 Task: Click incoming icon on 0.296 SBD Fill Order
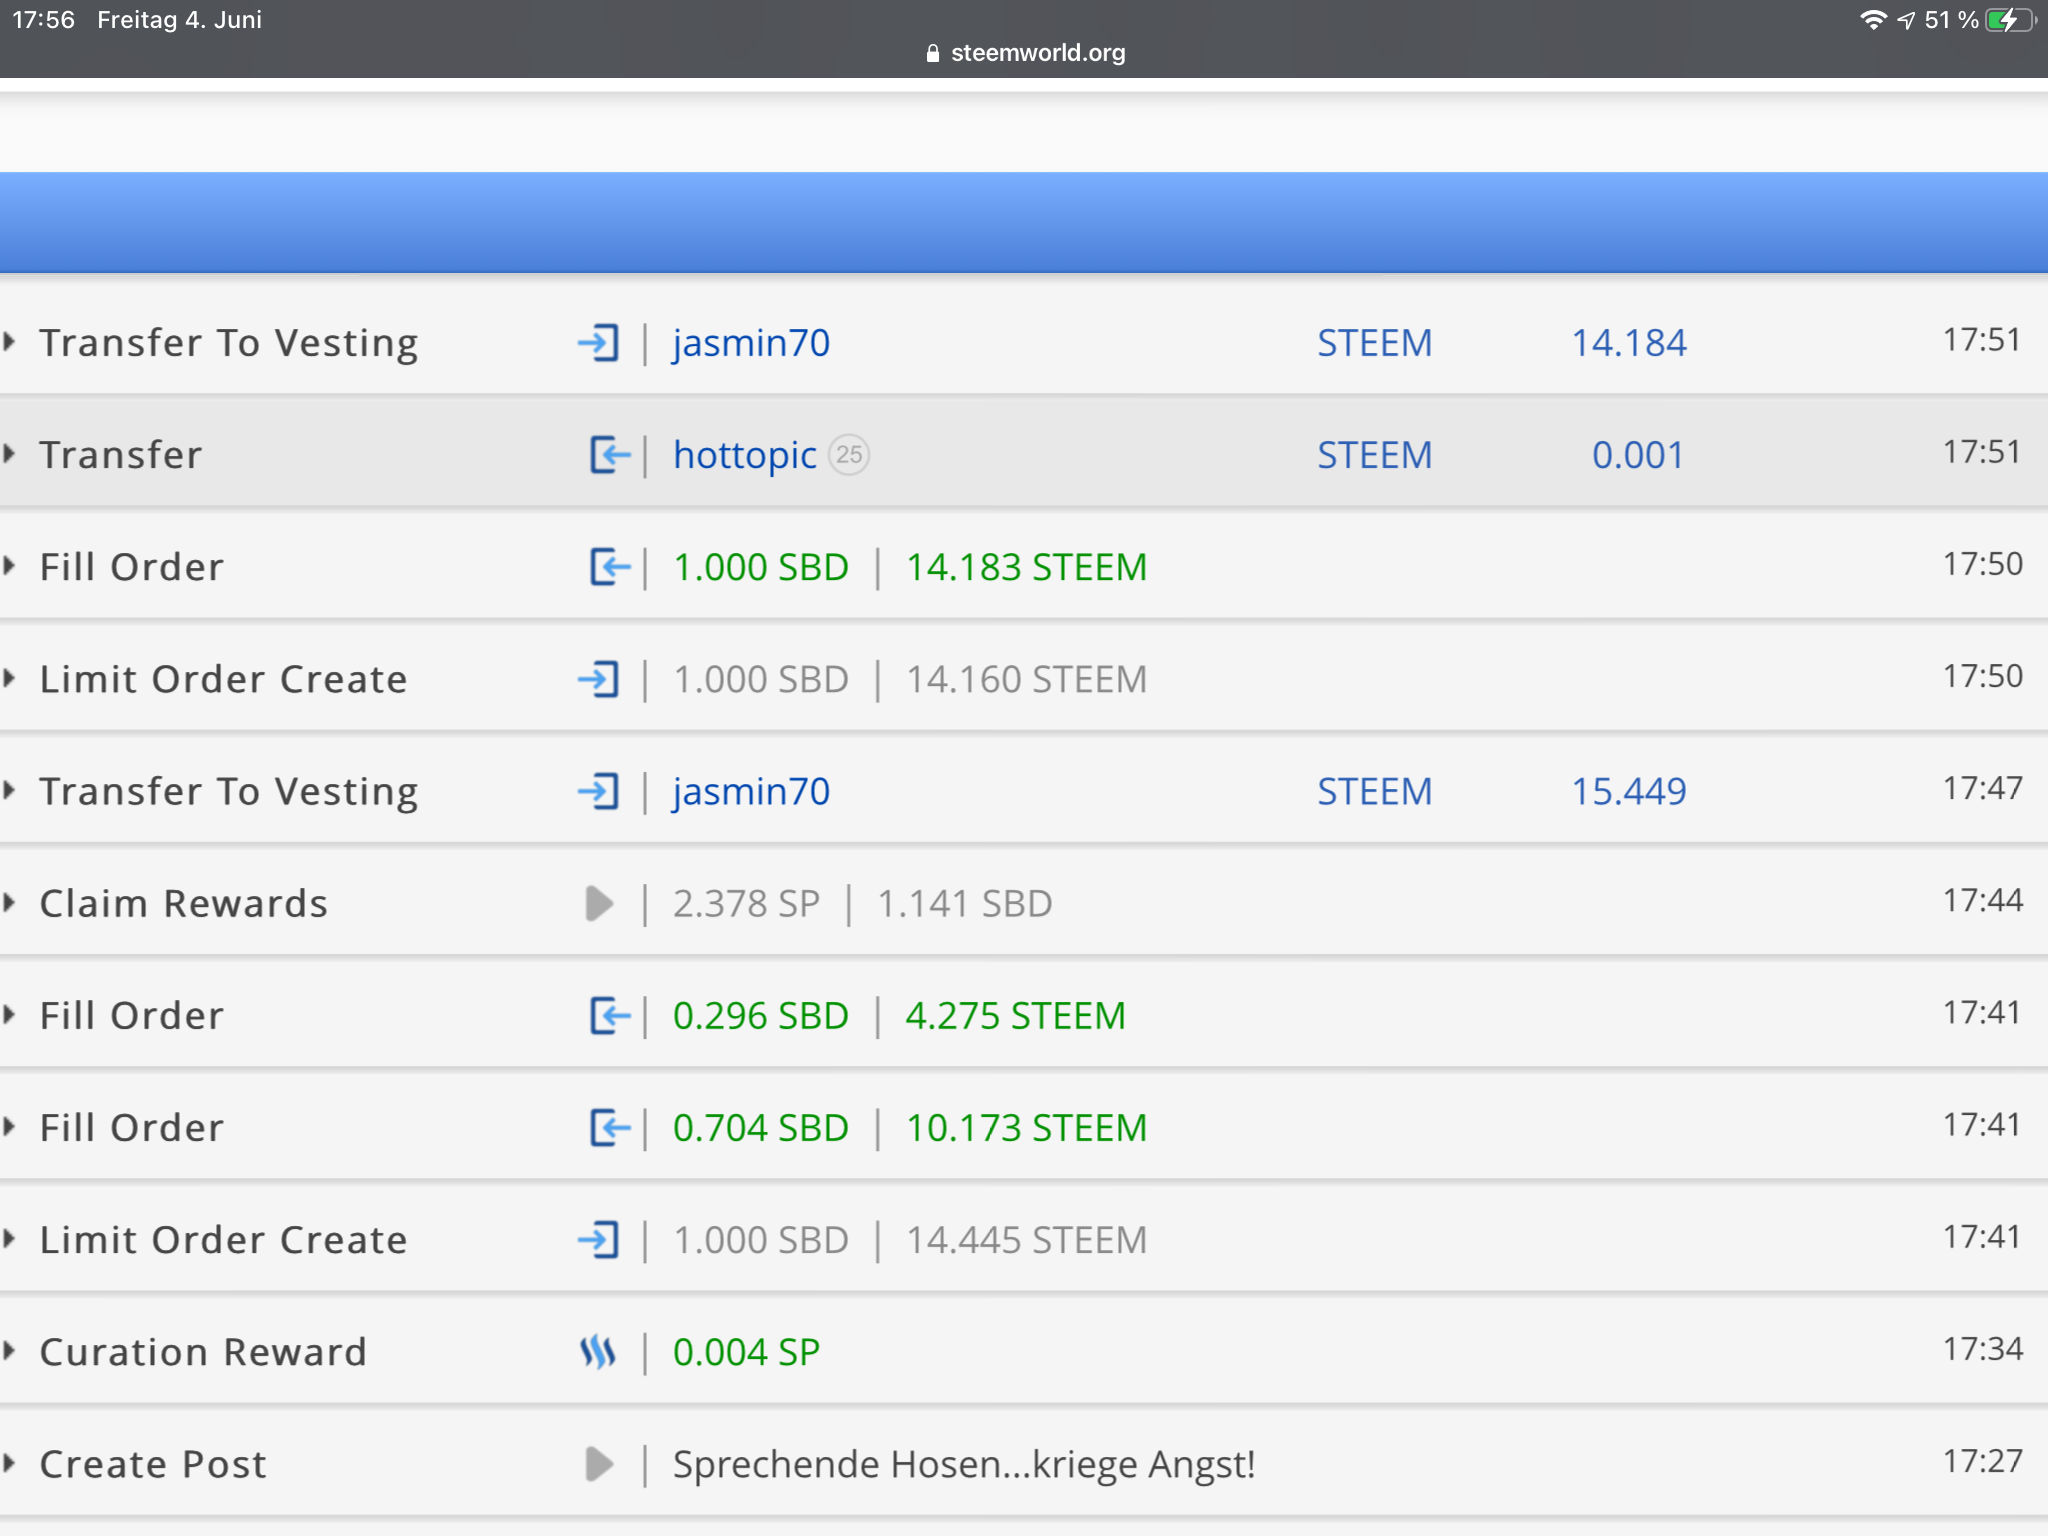610,1016
